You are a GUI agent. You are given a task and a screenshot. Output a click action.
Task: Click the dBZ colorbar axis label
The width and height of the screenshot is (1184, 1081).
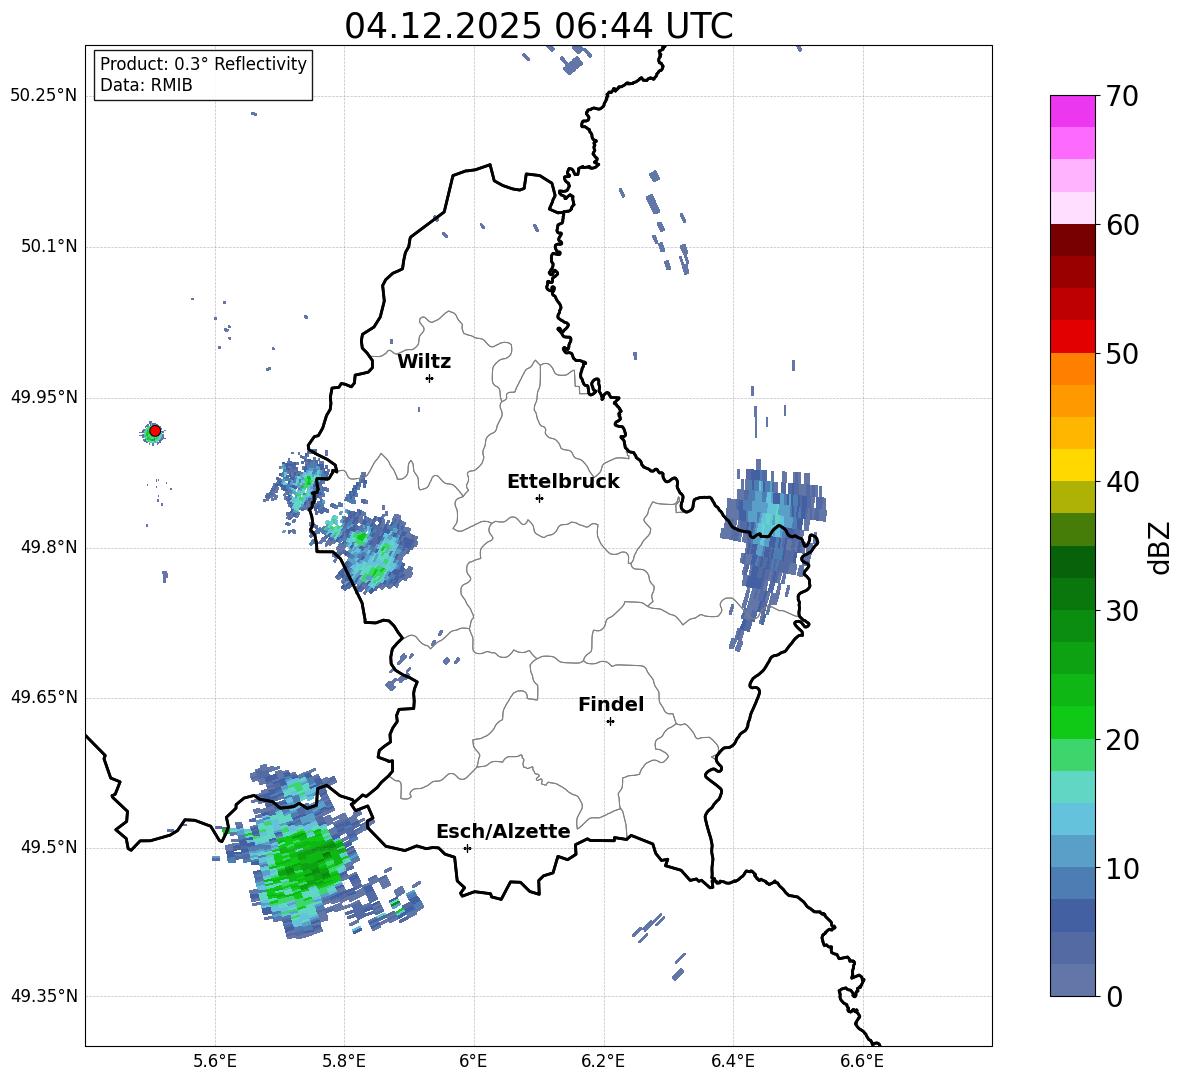(x=1161, y=547)
